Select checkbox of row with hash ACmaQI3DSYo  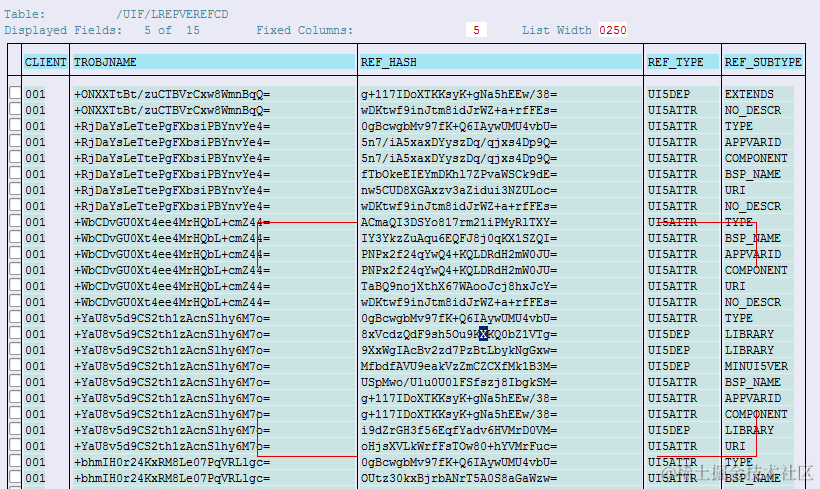pos(15,221)
